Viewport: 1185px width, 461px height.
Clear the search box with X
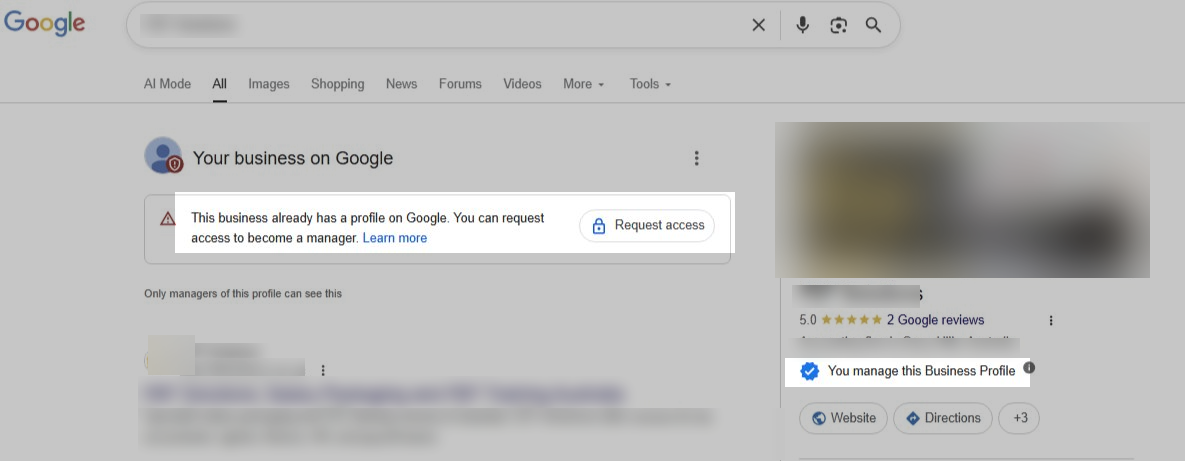(x=759, y=25)
